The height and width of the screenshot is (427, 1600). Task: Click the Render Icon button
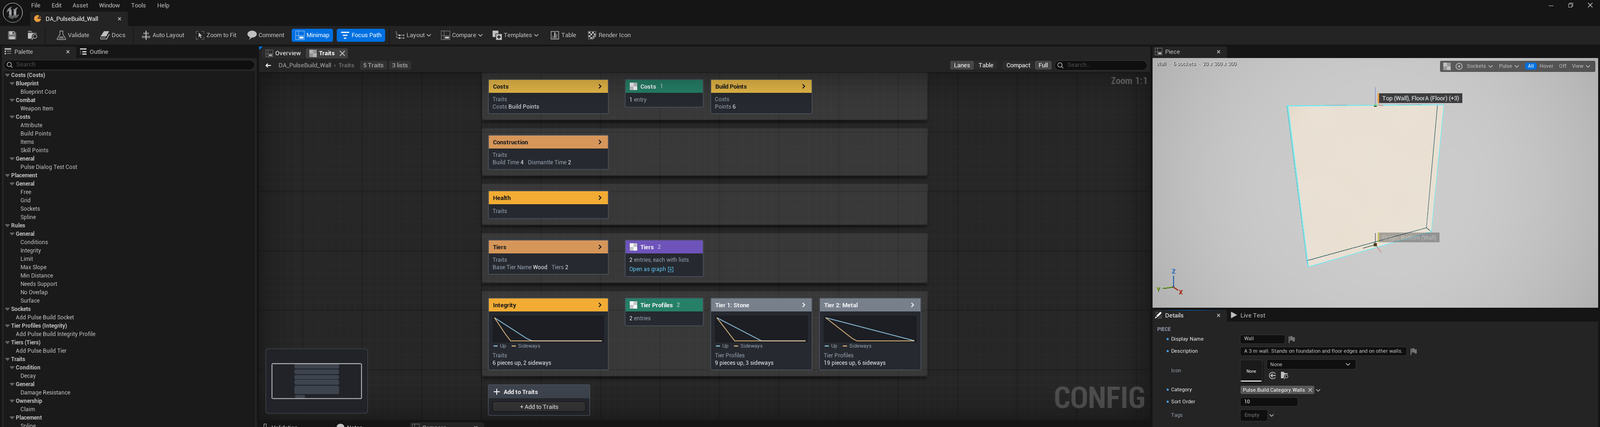609,35
